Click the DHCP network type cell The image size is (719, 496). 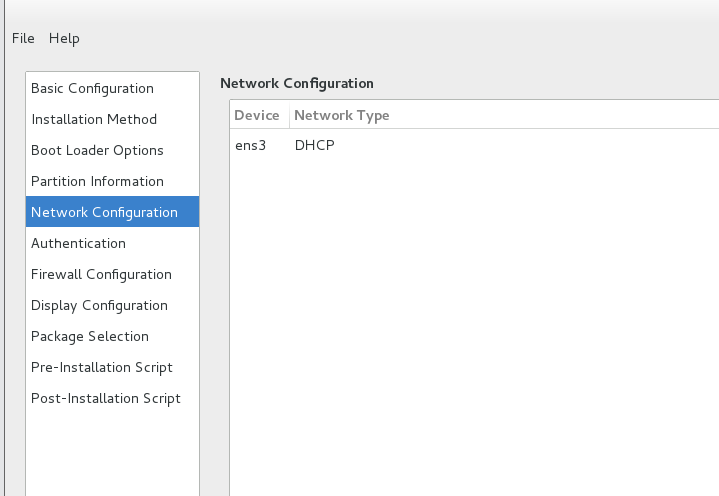[x=314, y=145]
